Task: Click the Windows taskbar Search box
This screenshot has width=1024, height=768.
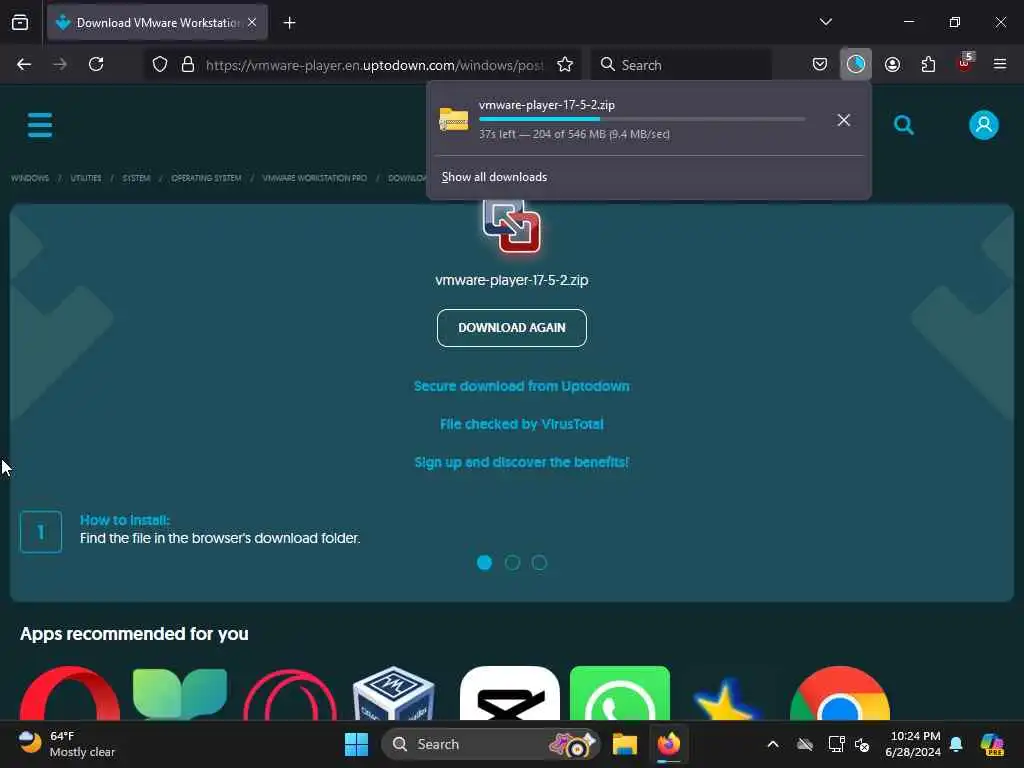Action: tap(490, 744)
